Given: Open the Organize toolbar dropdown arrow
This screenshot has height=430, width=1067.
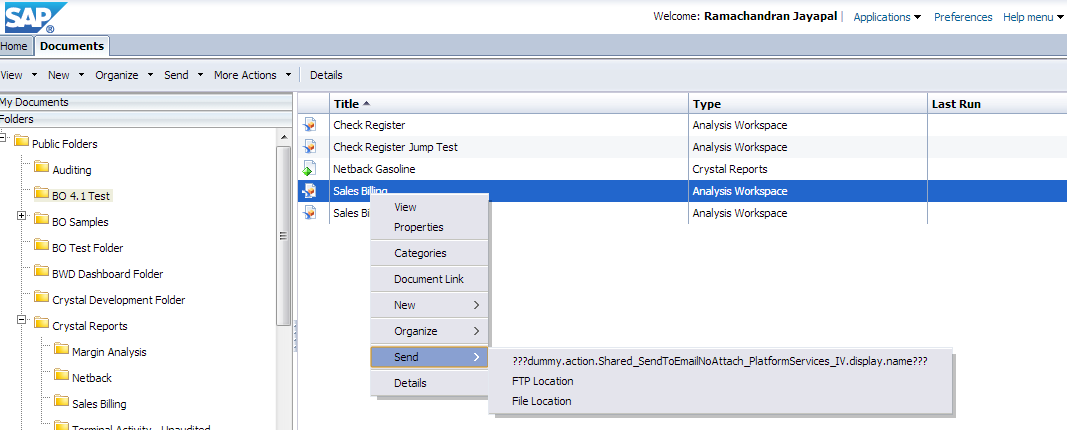Looking at the screenshot, I should click(x=150, y=75).
